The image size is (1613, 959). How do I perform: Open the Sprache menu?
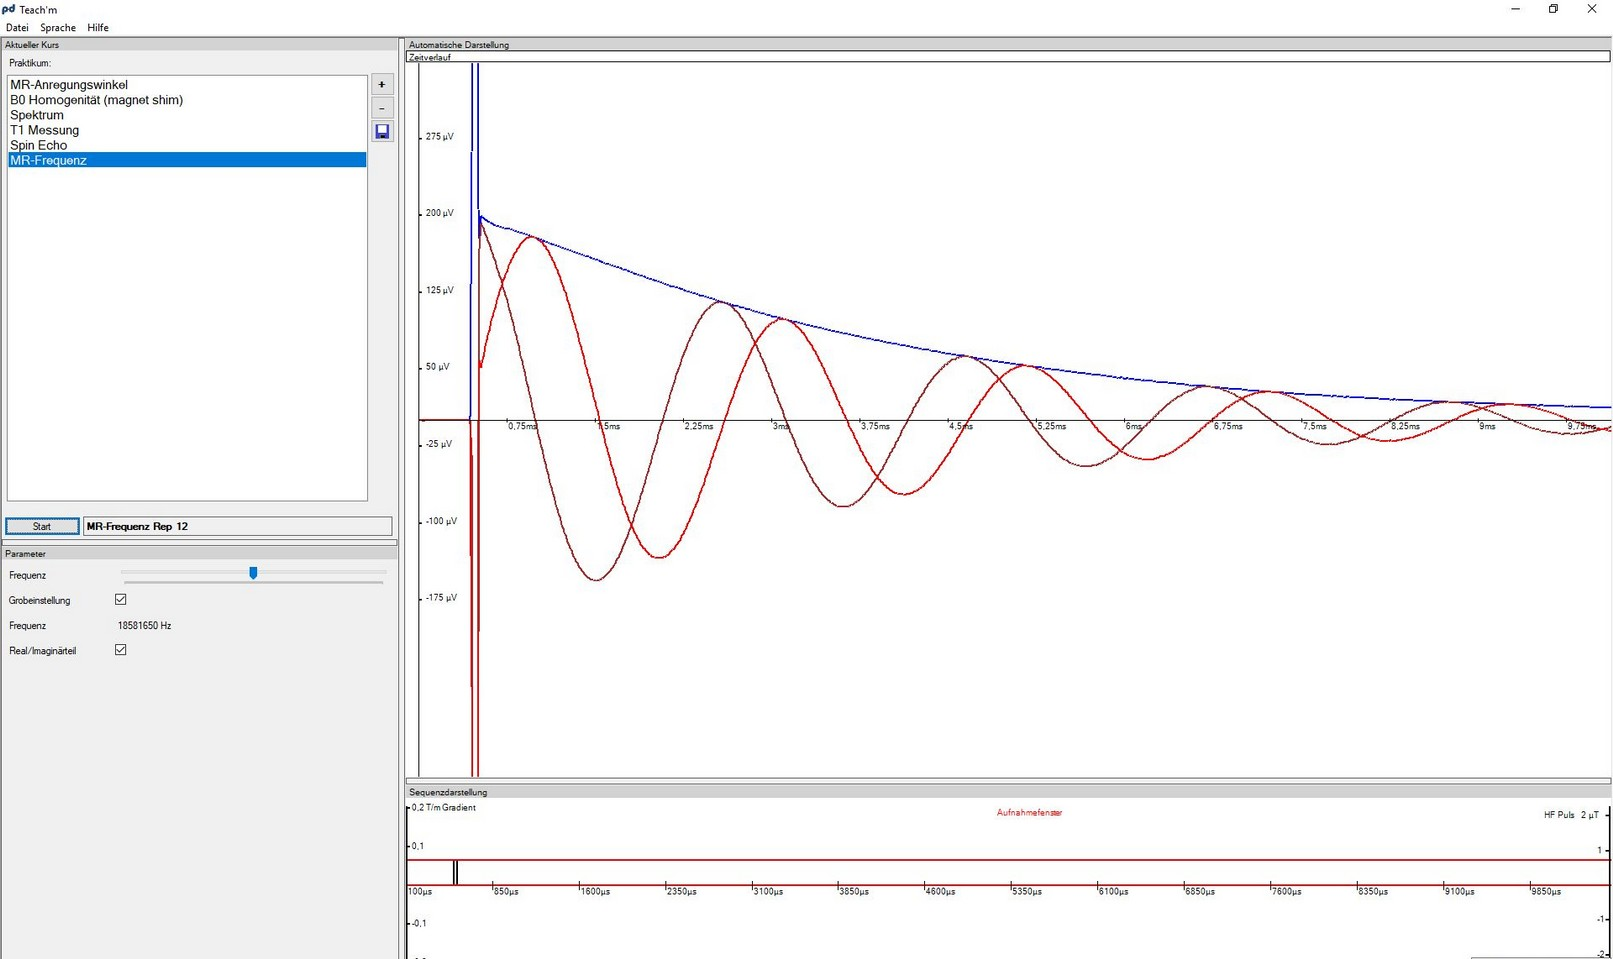click(x=58, y=27)
